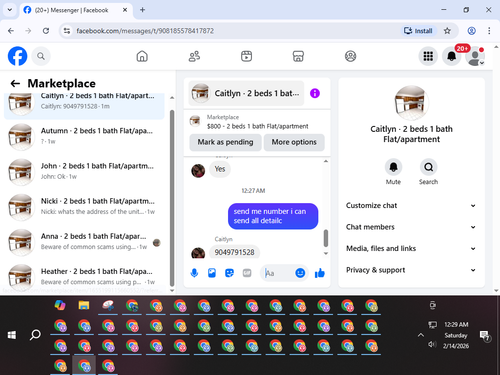
Task: Click the Facebook search magnifier icon
Action: 41,56
